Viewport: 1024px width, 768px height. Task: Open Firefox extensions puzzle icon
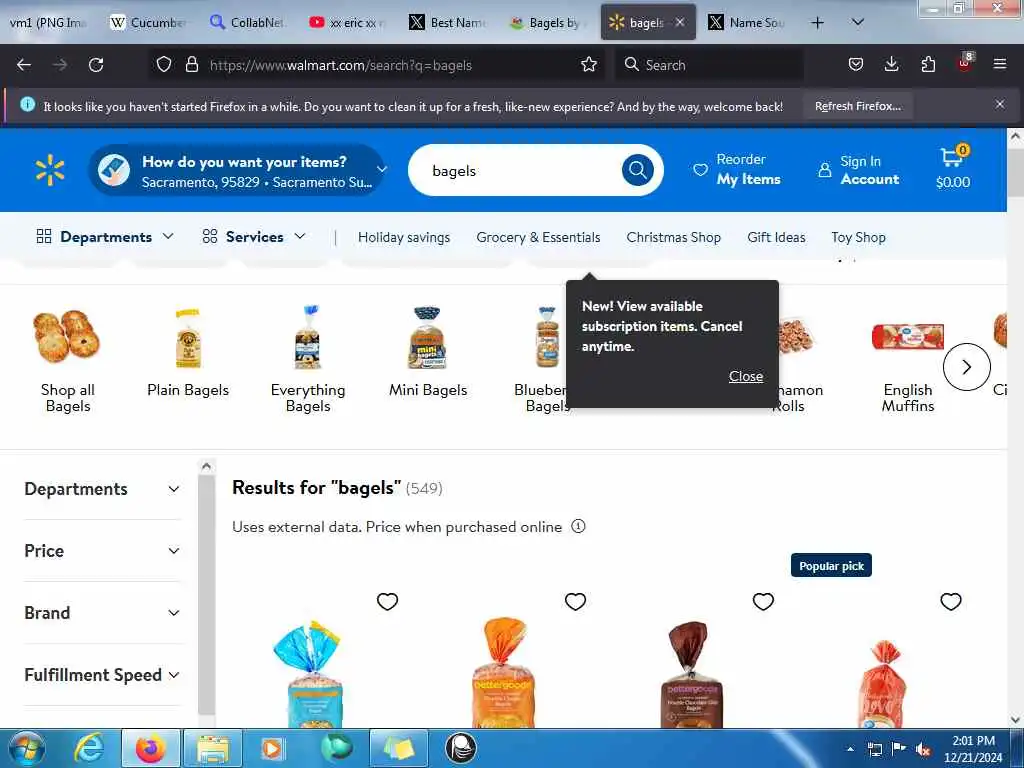(x=928, y=65)
